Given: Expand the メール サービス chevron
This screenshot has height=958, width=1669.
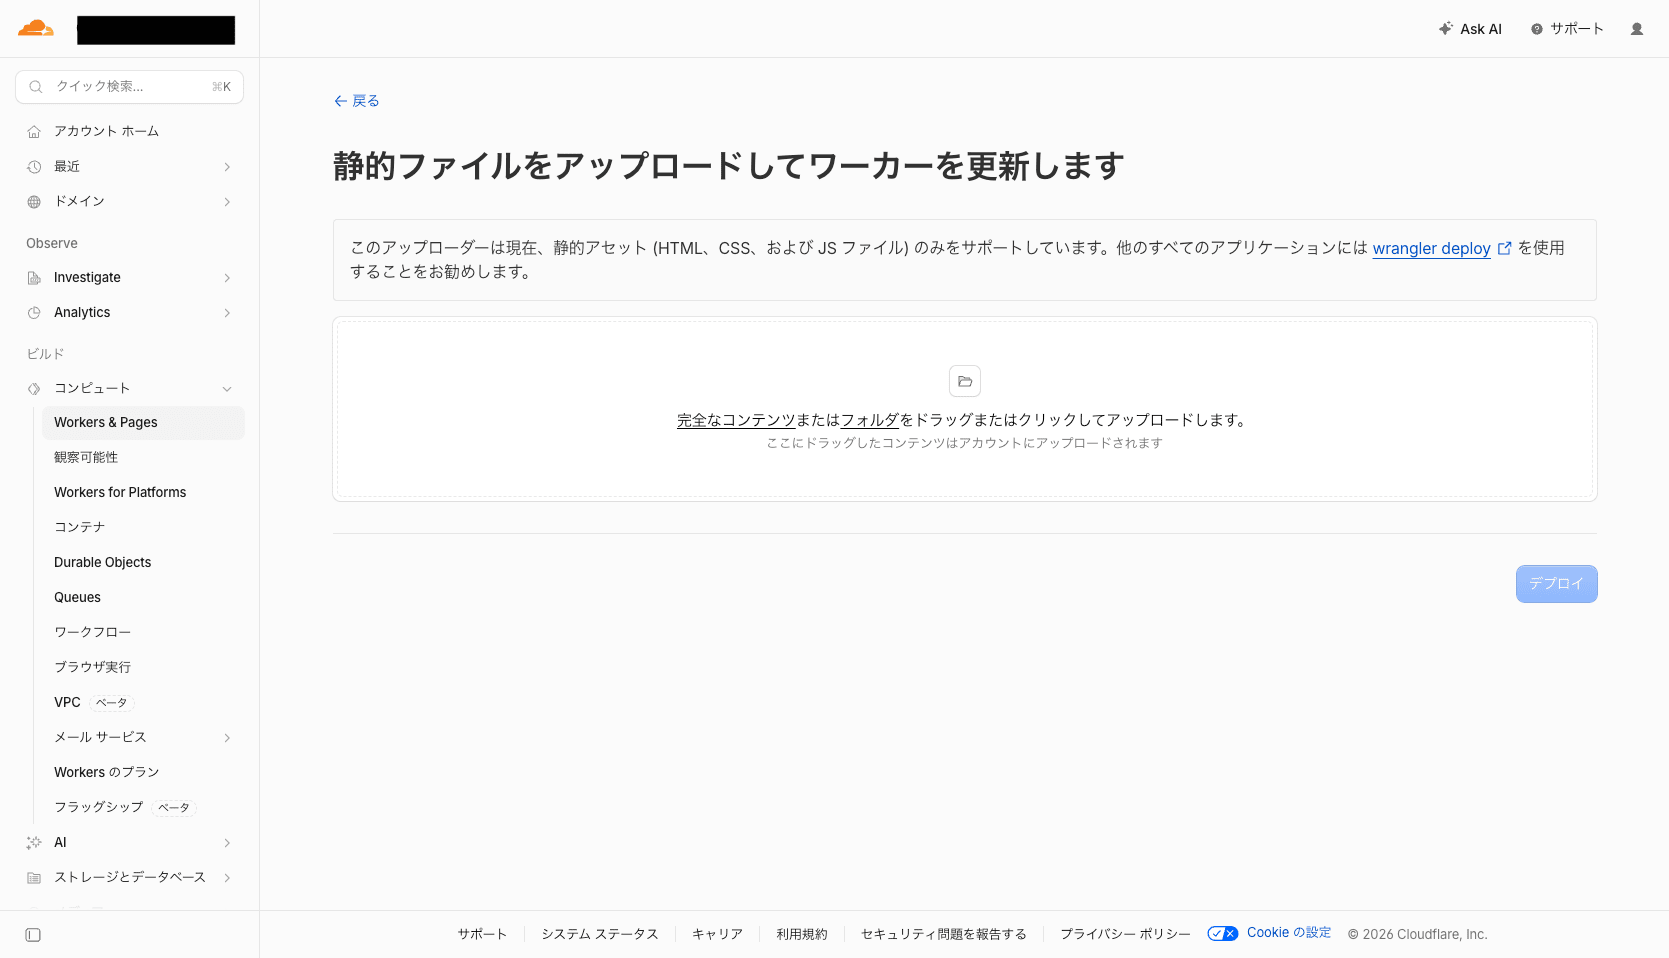Looking at the screenshot, I should pos(227,738).
